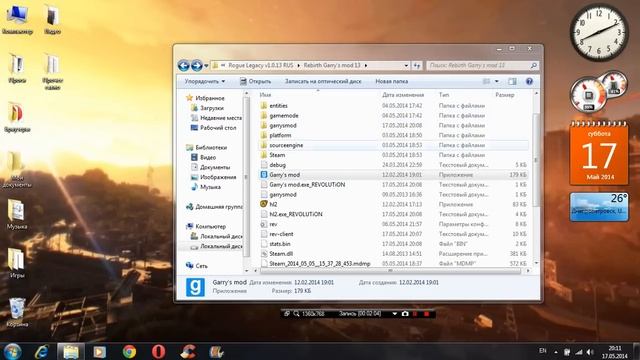Image resolution: width=640 pixels, height=360 pixels.
Task: Open the view options dropdown arrow
Action: click(497, 82)
